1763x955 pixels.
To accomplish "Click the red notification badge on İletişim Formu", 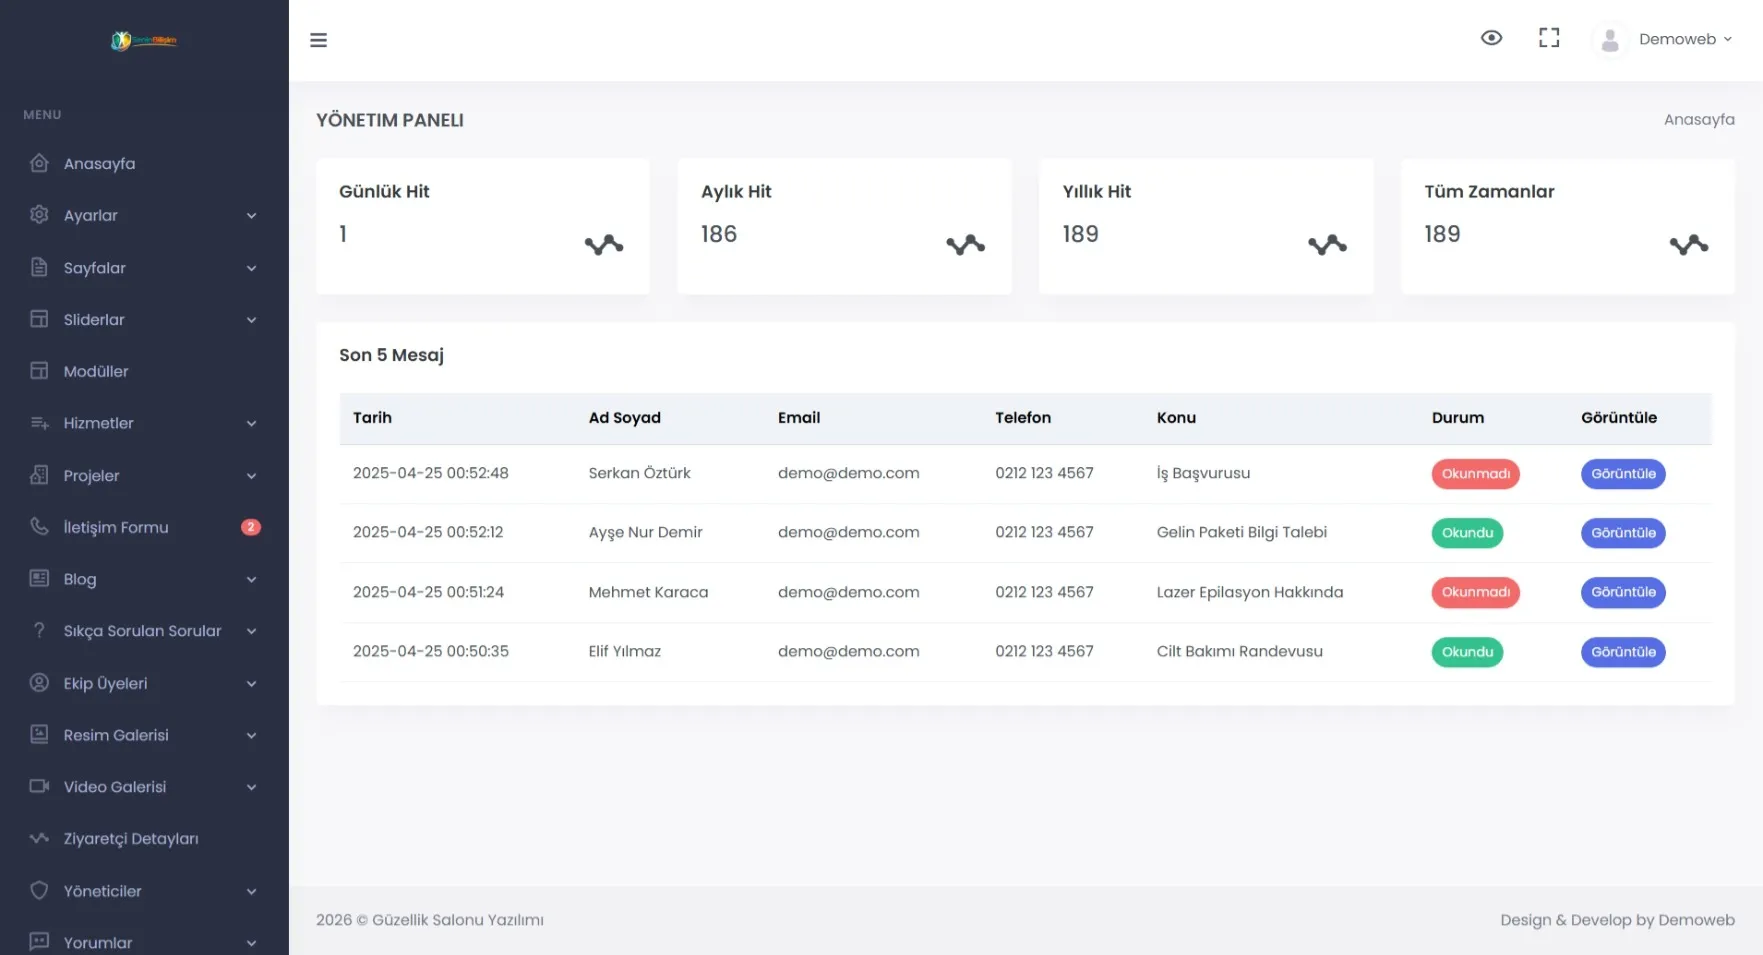I will 250,527.
